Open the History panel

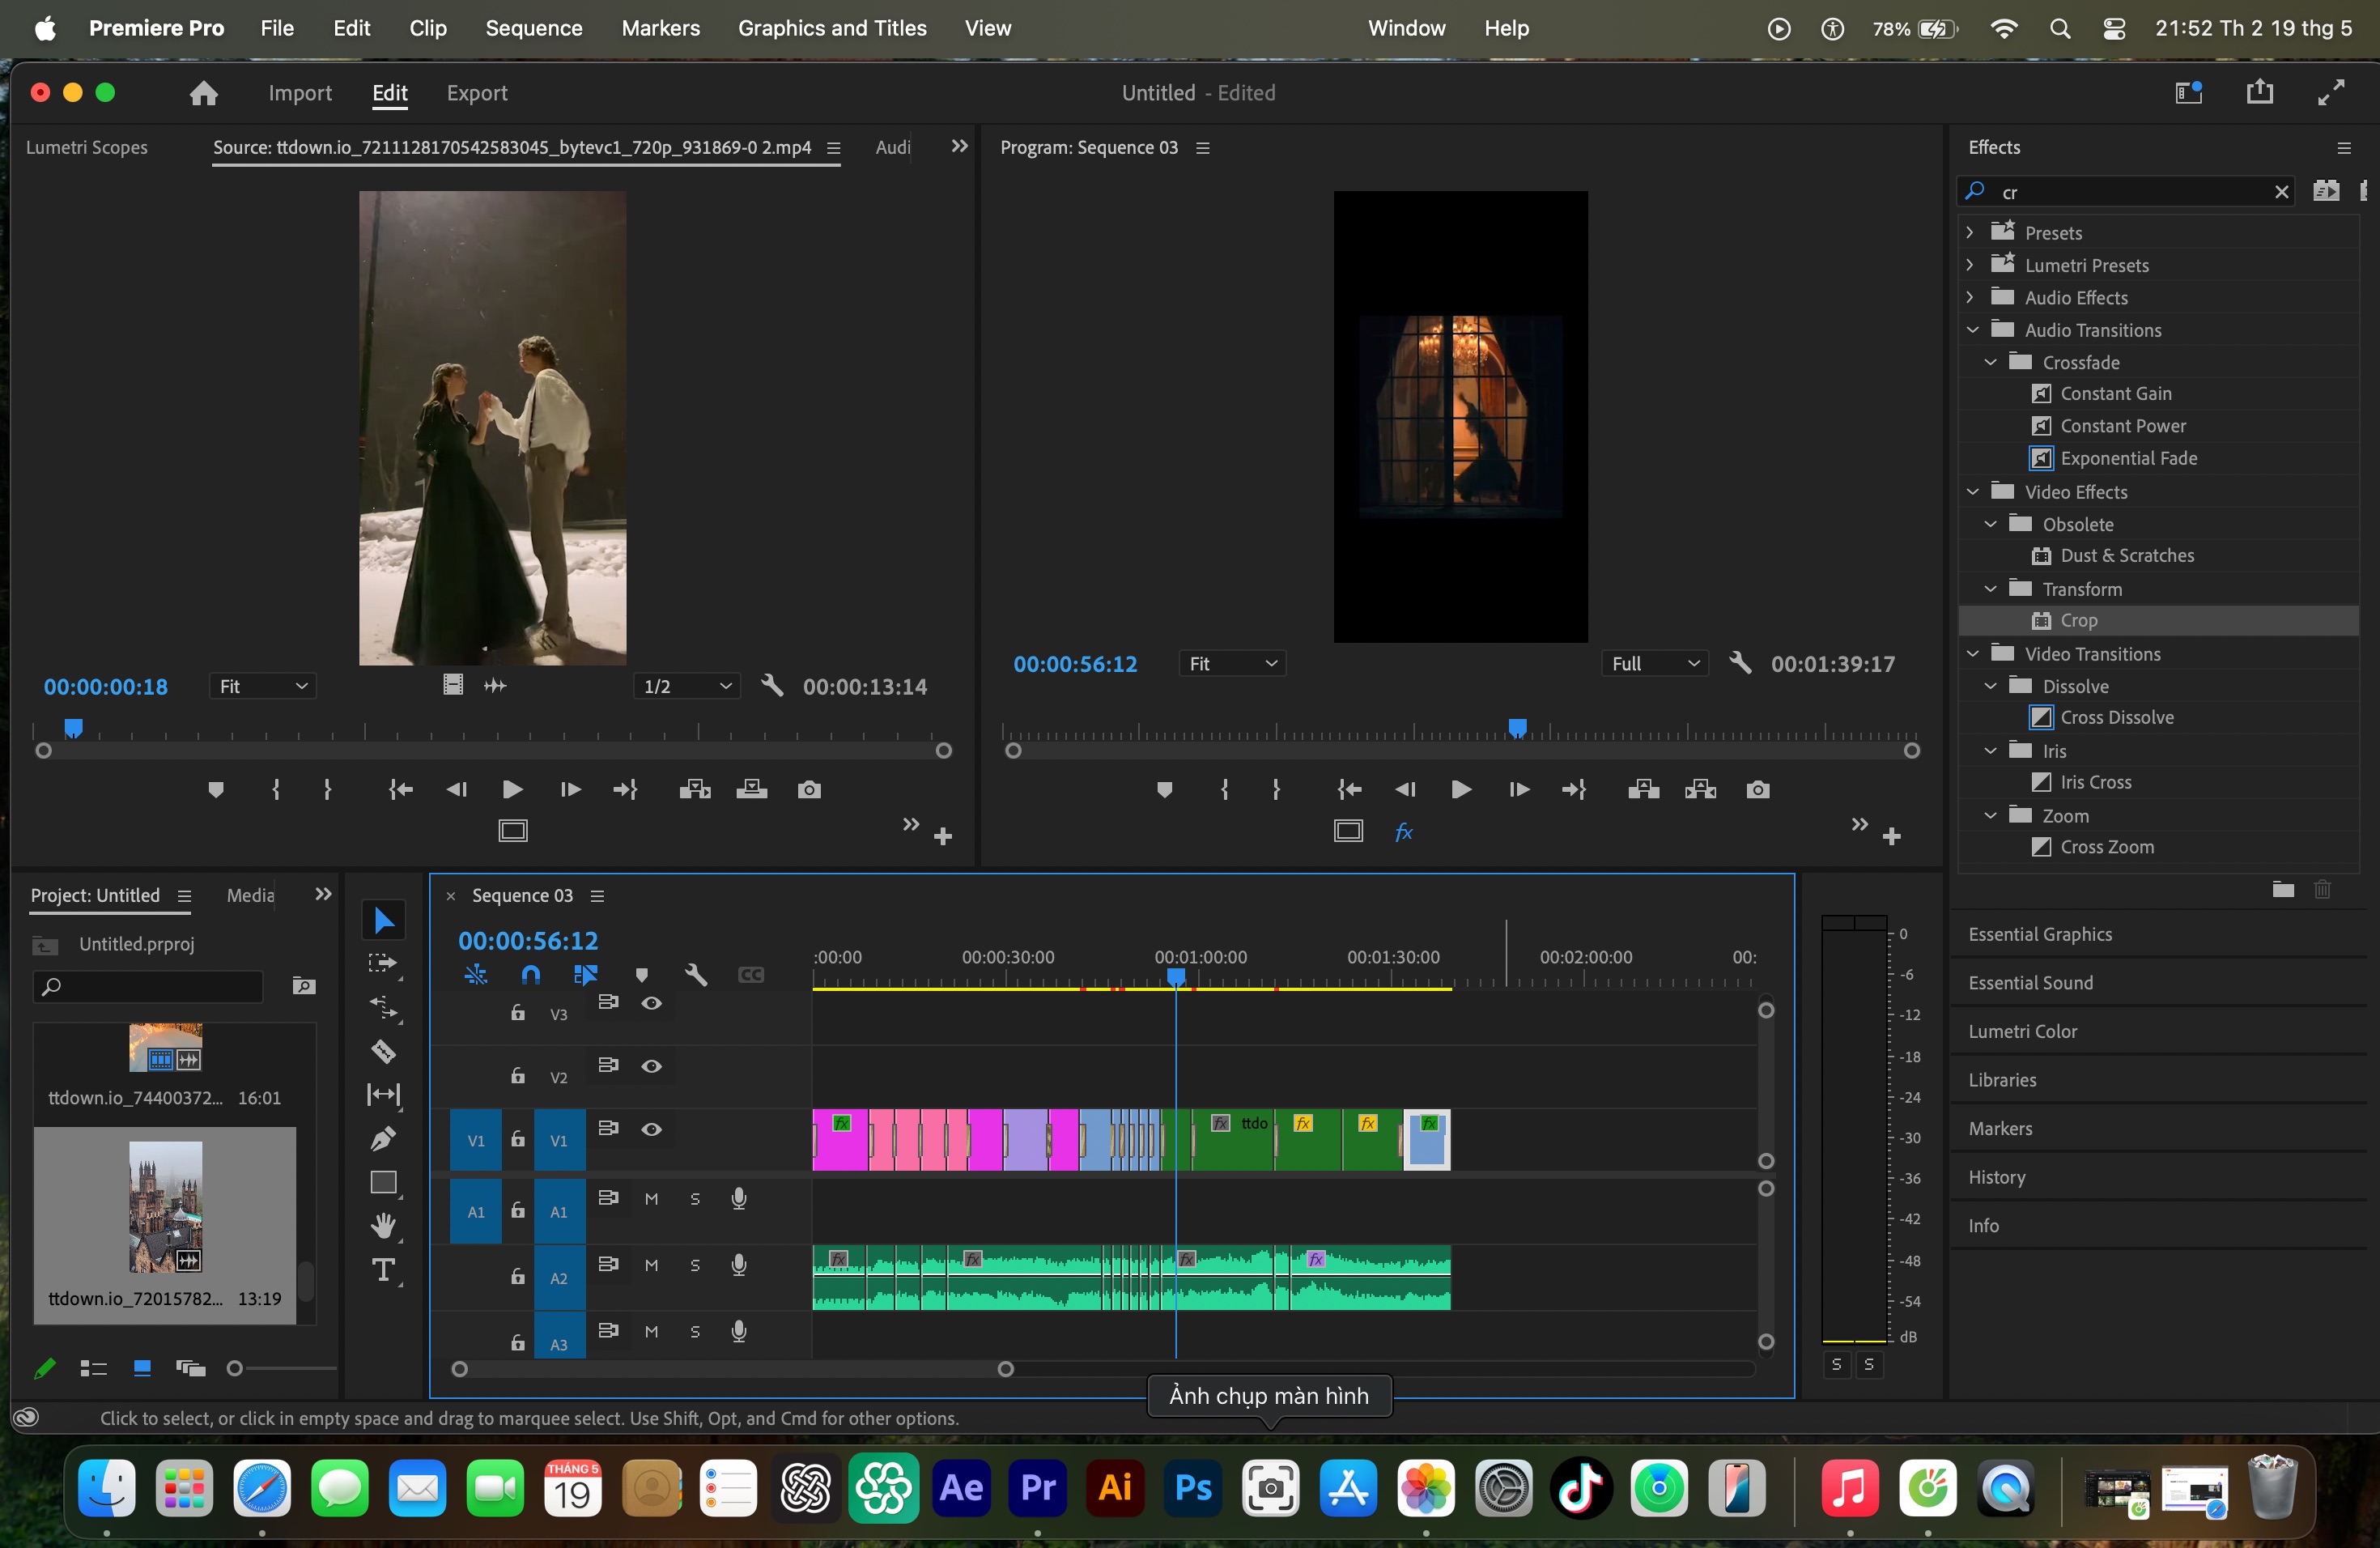(1997, 1177)
